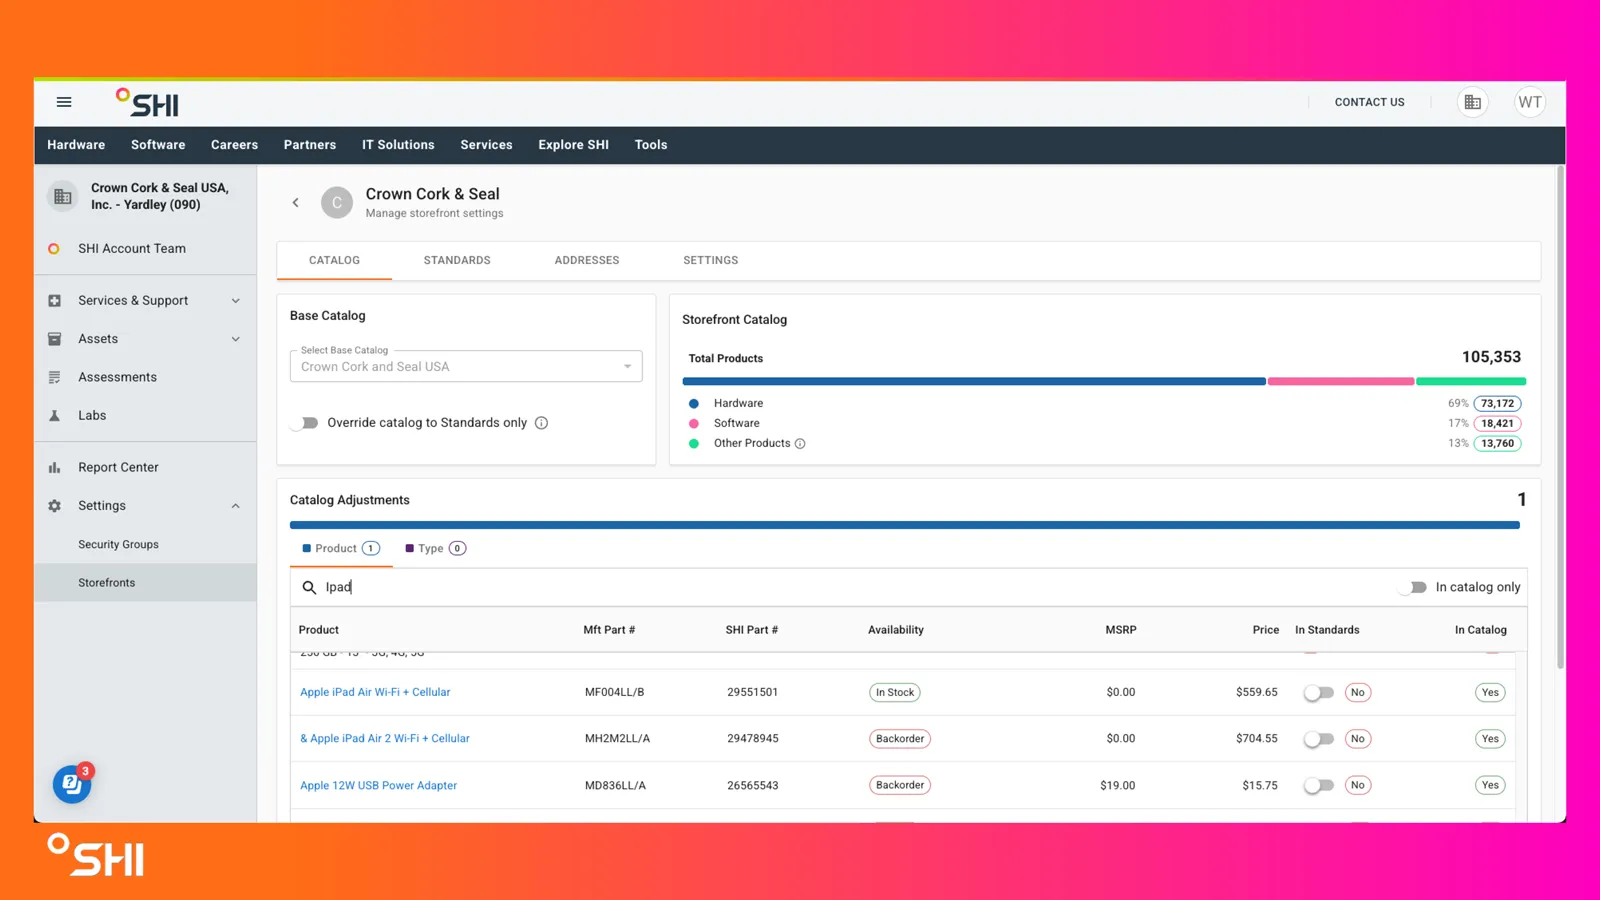Click the Report Center bar chart icon
Viewport: 1600px width, 900px height.
(x=54, y=468)
